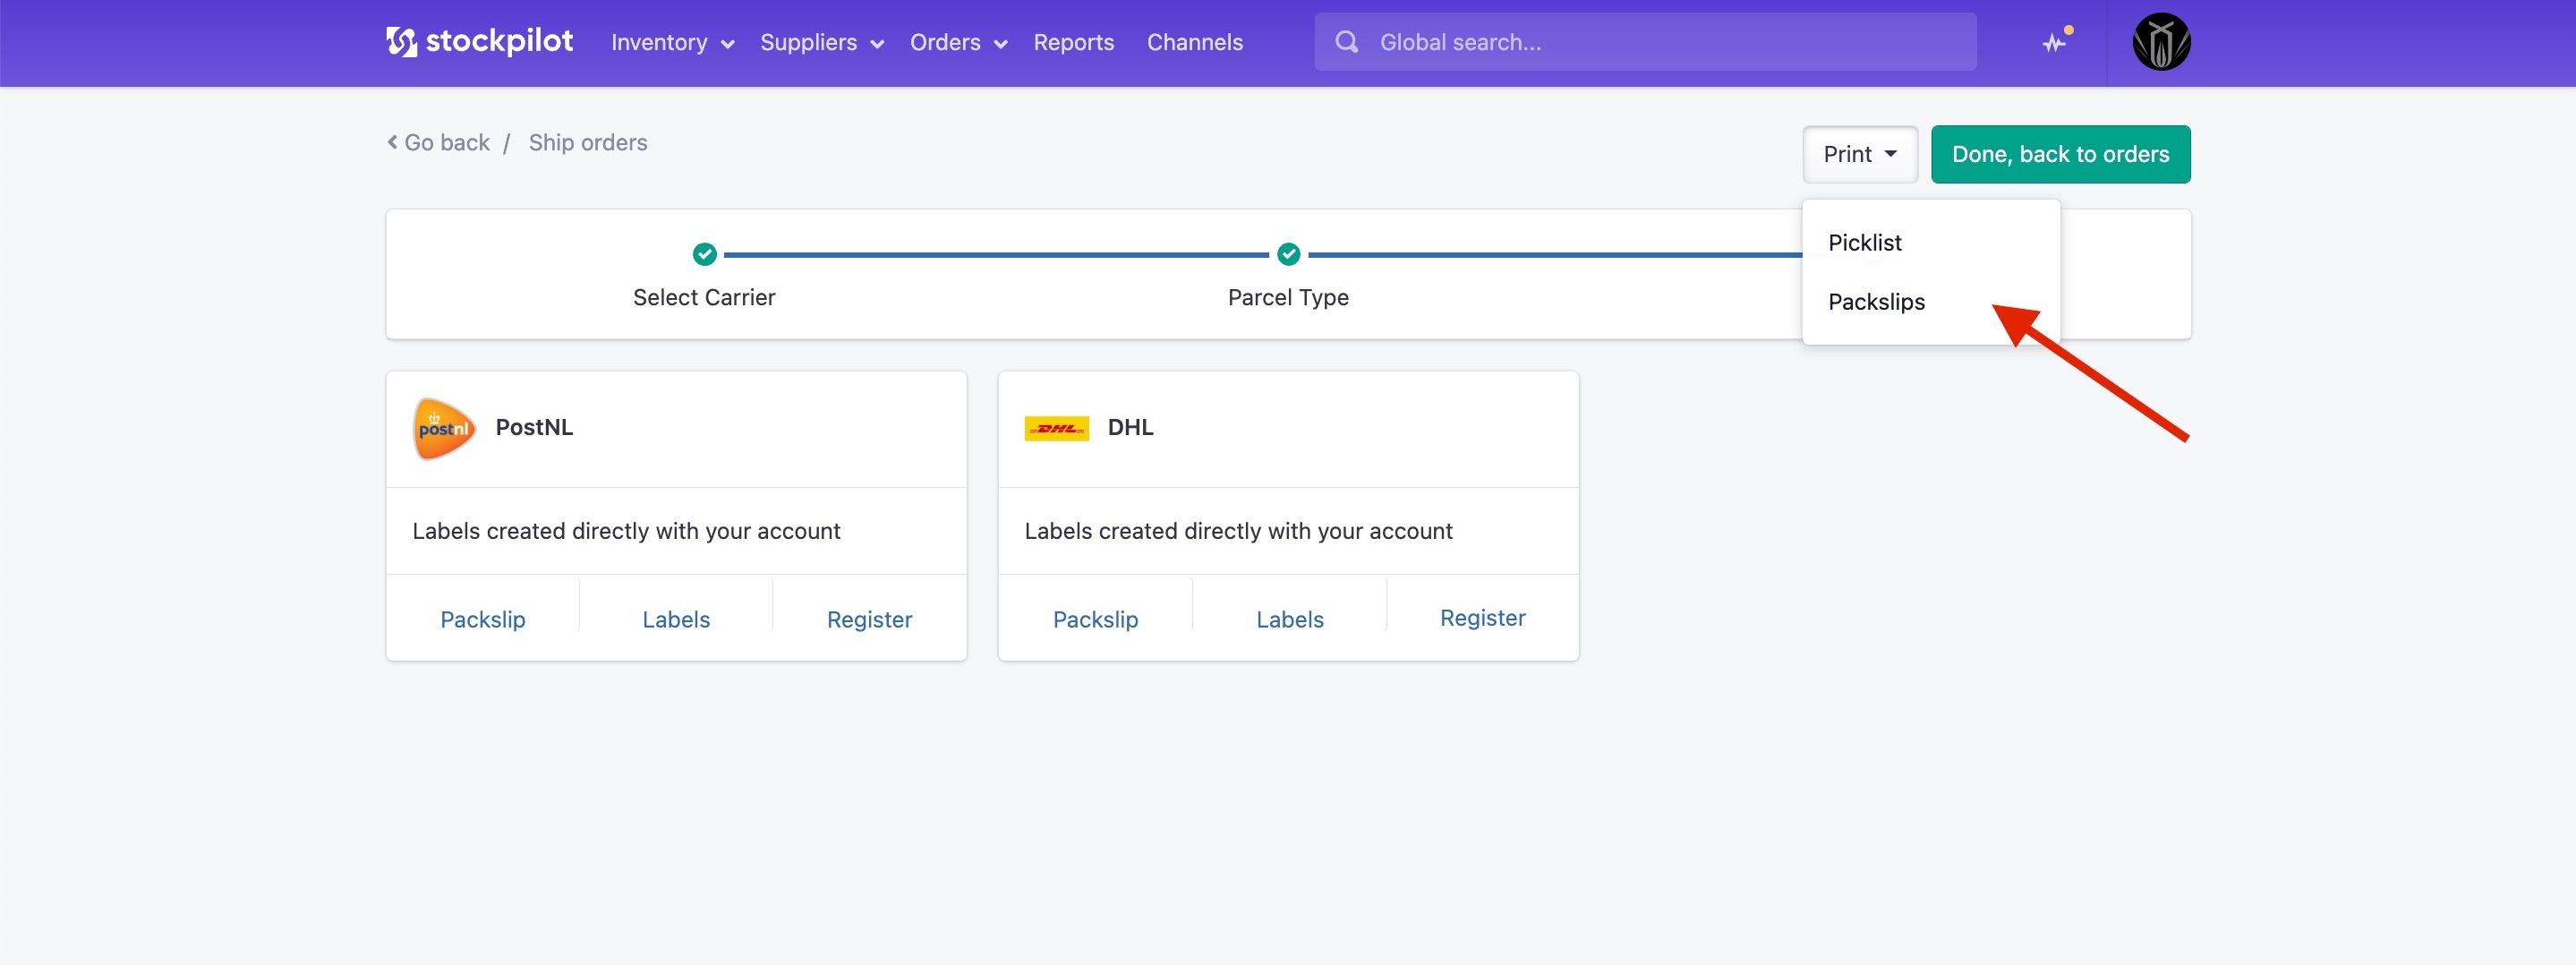Focus the Global search field
This screenshot has width=2576, height=965.
click(1645, 42)
